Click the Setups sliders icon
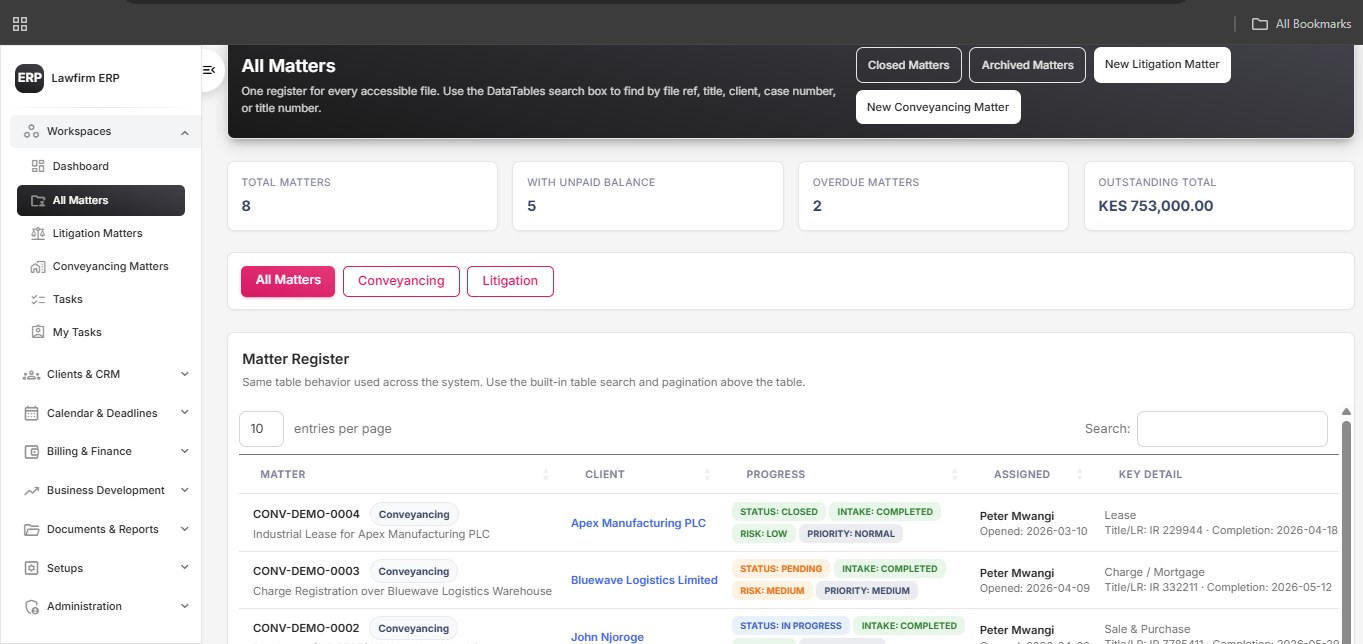Viewport: 1363px width, 644px height. coord(31,568)
